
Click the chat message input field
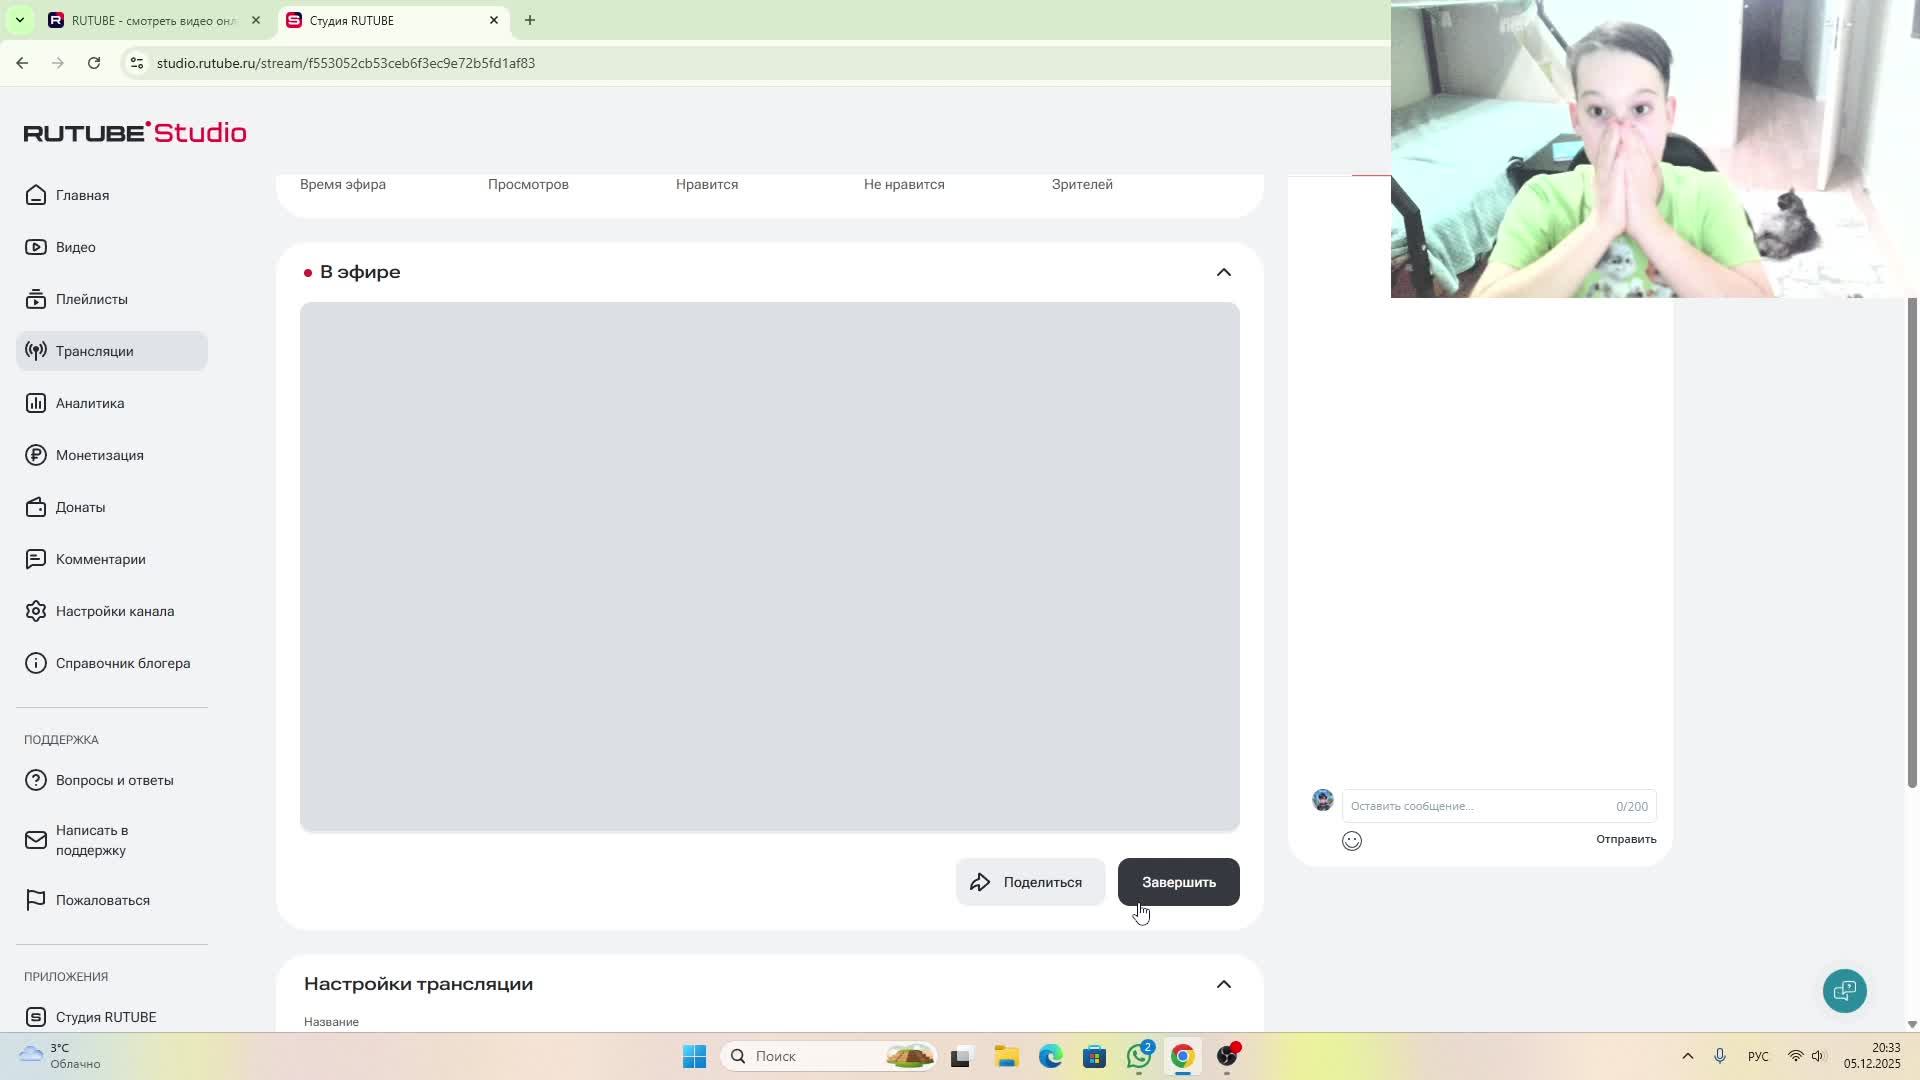point(1475,806)
